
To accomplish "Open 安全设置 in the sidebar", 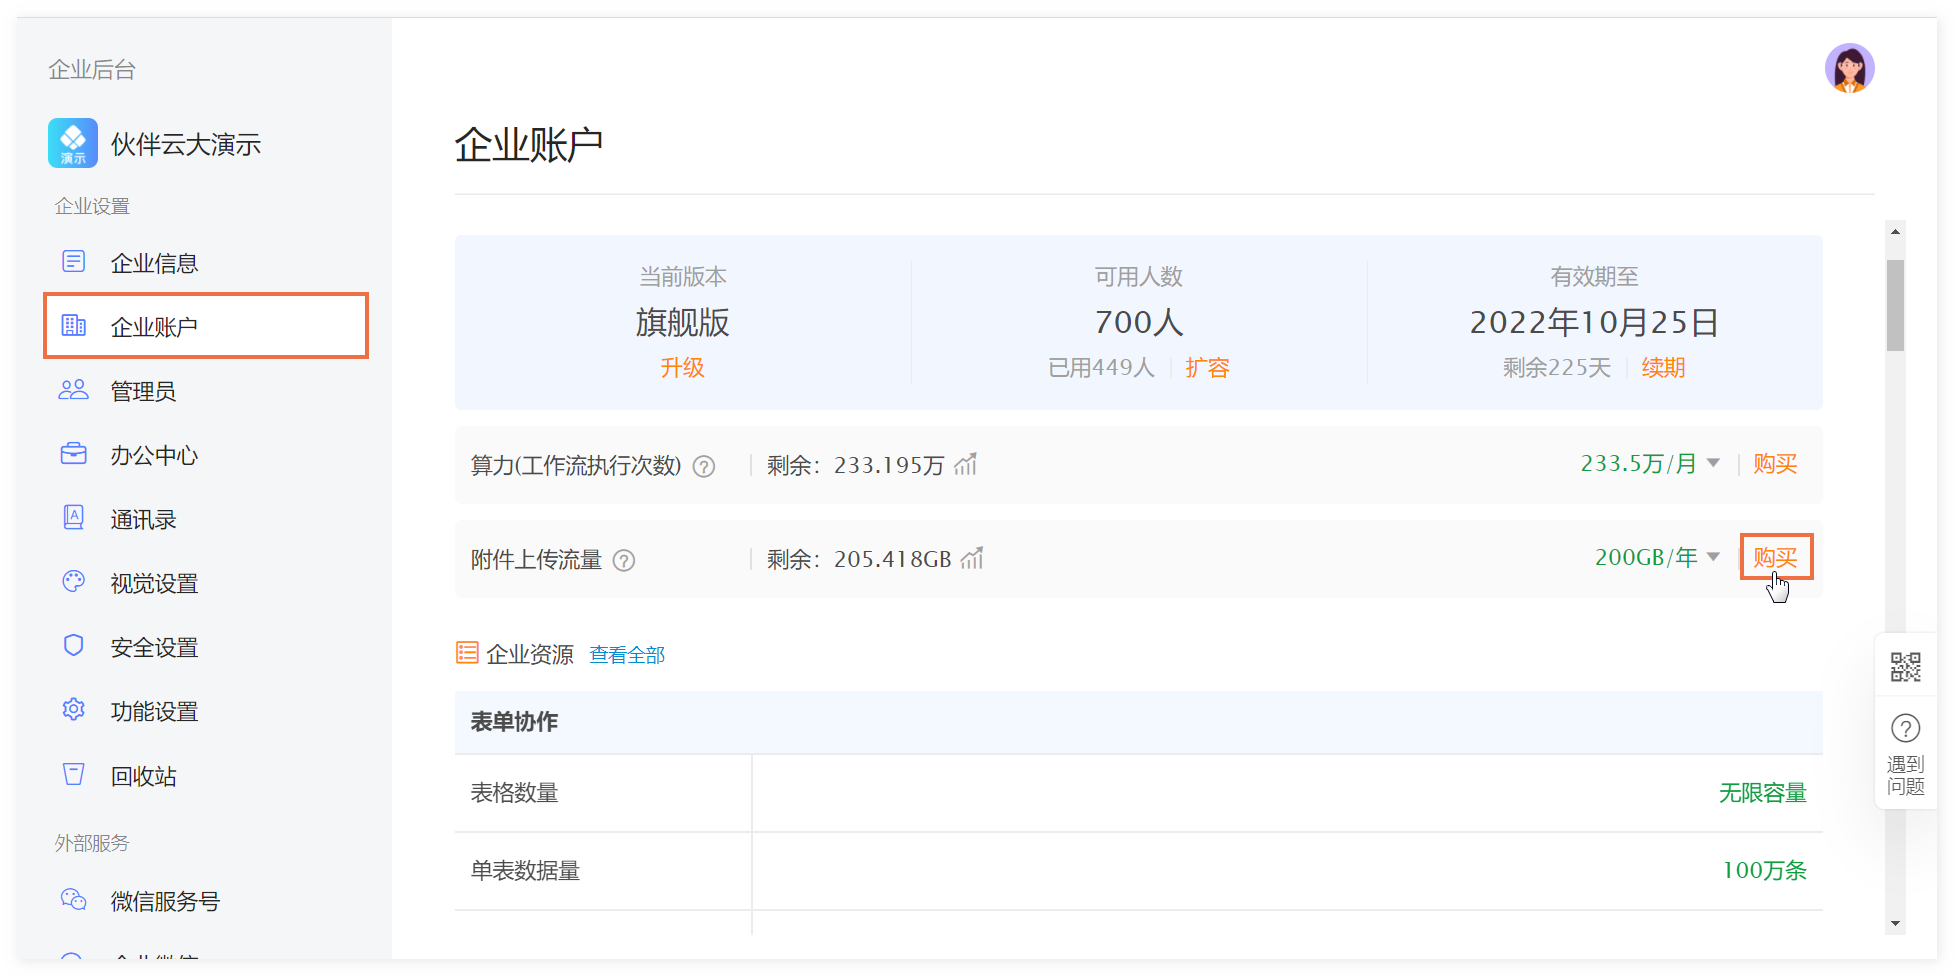I will 154,648.
